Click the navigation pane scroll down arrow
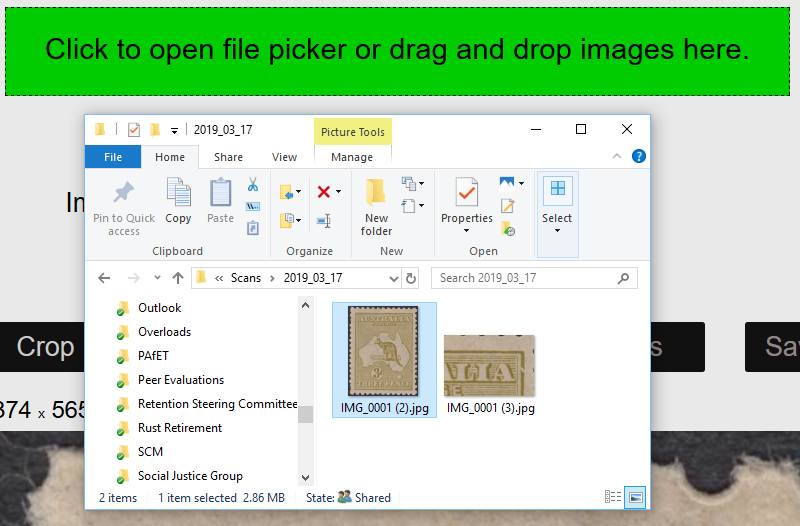Viewport: 800px width, 526px height. click(x=305, y=478)
